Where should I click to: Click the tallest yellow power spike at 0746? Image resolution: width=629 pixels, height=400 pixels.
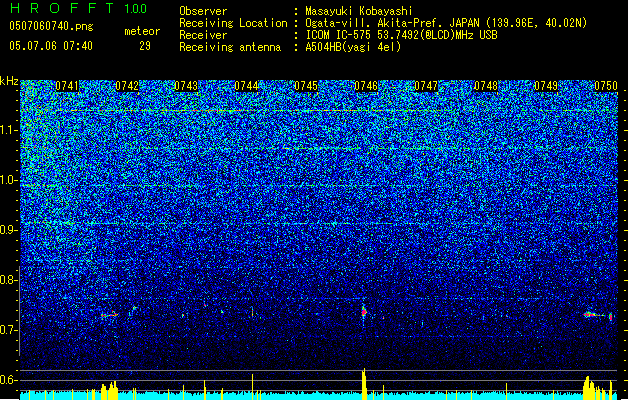[364, 384]
